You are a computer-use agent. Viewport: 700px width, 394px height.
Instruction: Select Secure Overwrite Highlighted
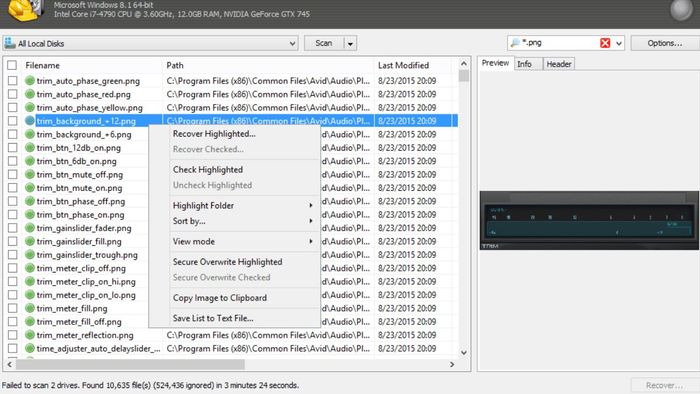[228, 262]
